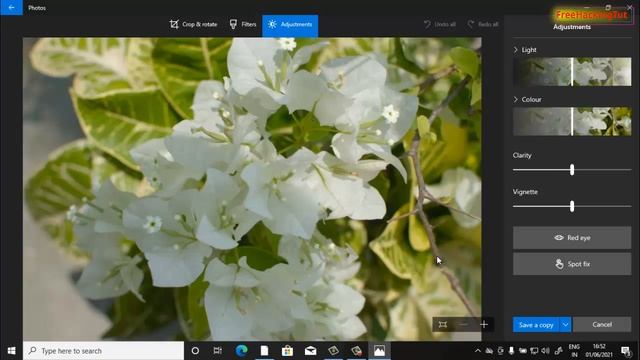
Task: Open the clock showing 01/06/2021
Action: [x=599, y=351]
